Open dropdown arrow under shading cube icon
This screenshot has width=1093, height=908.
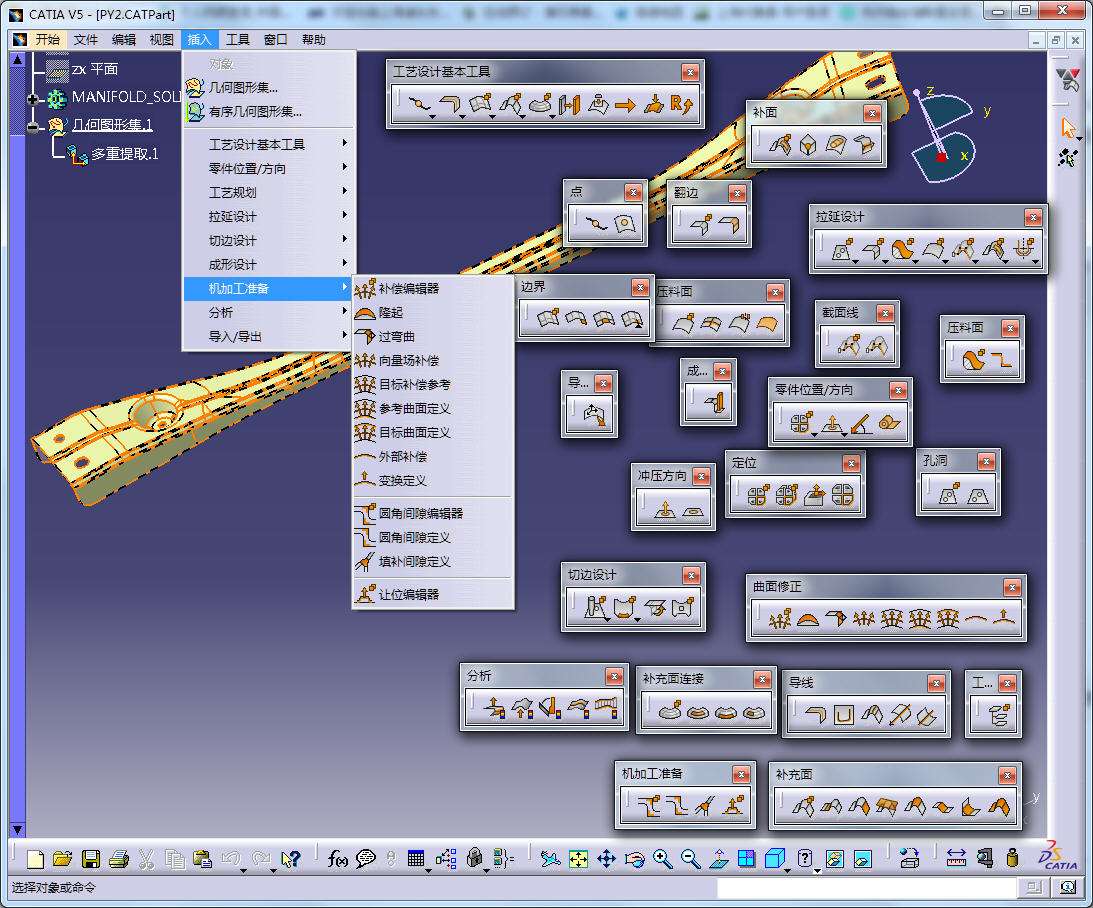click(x=788, y=871)
